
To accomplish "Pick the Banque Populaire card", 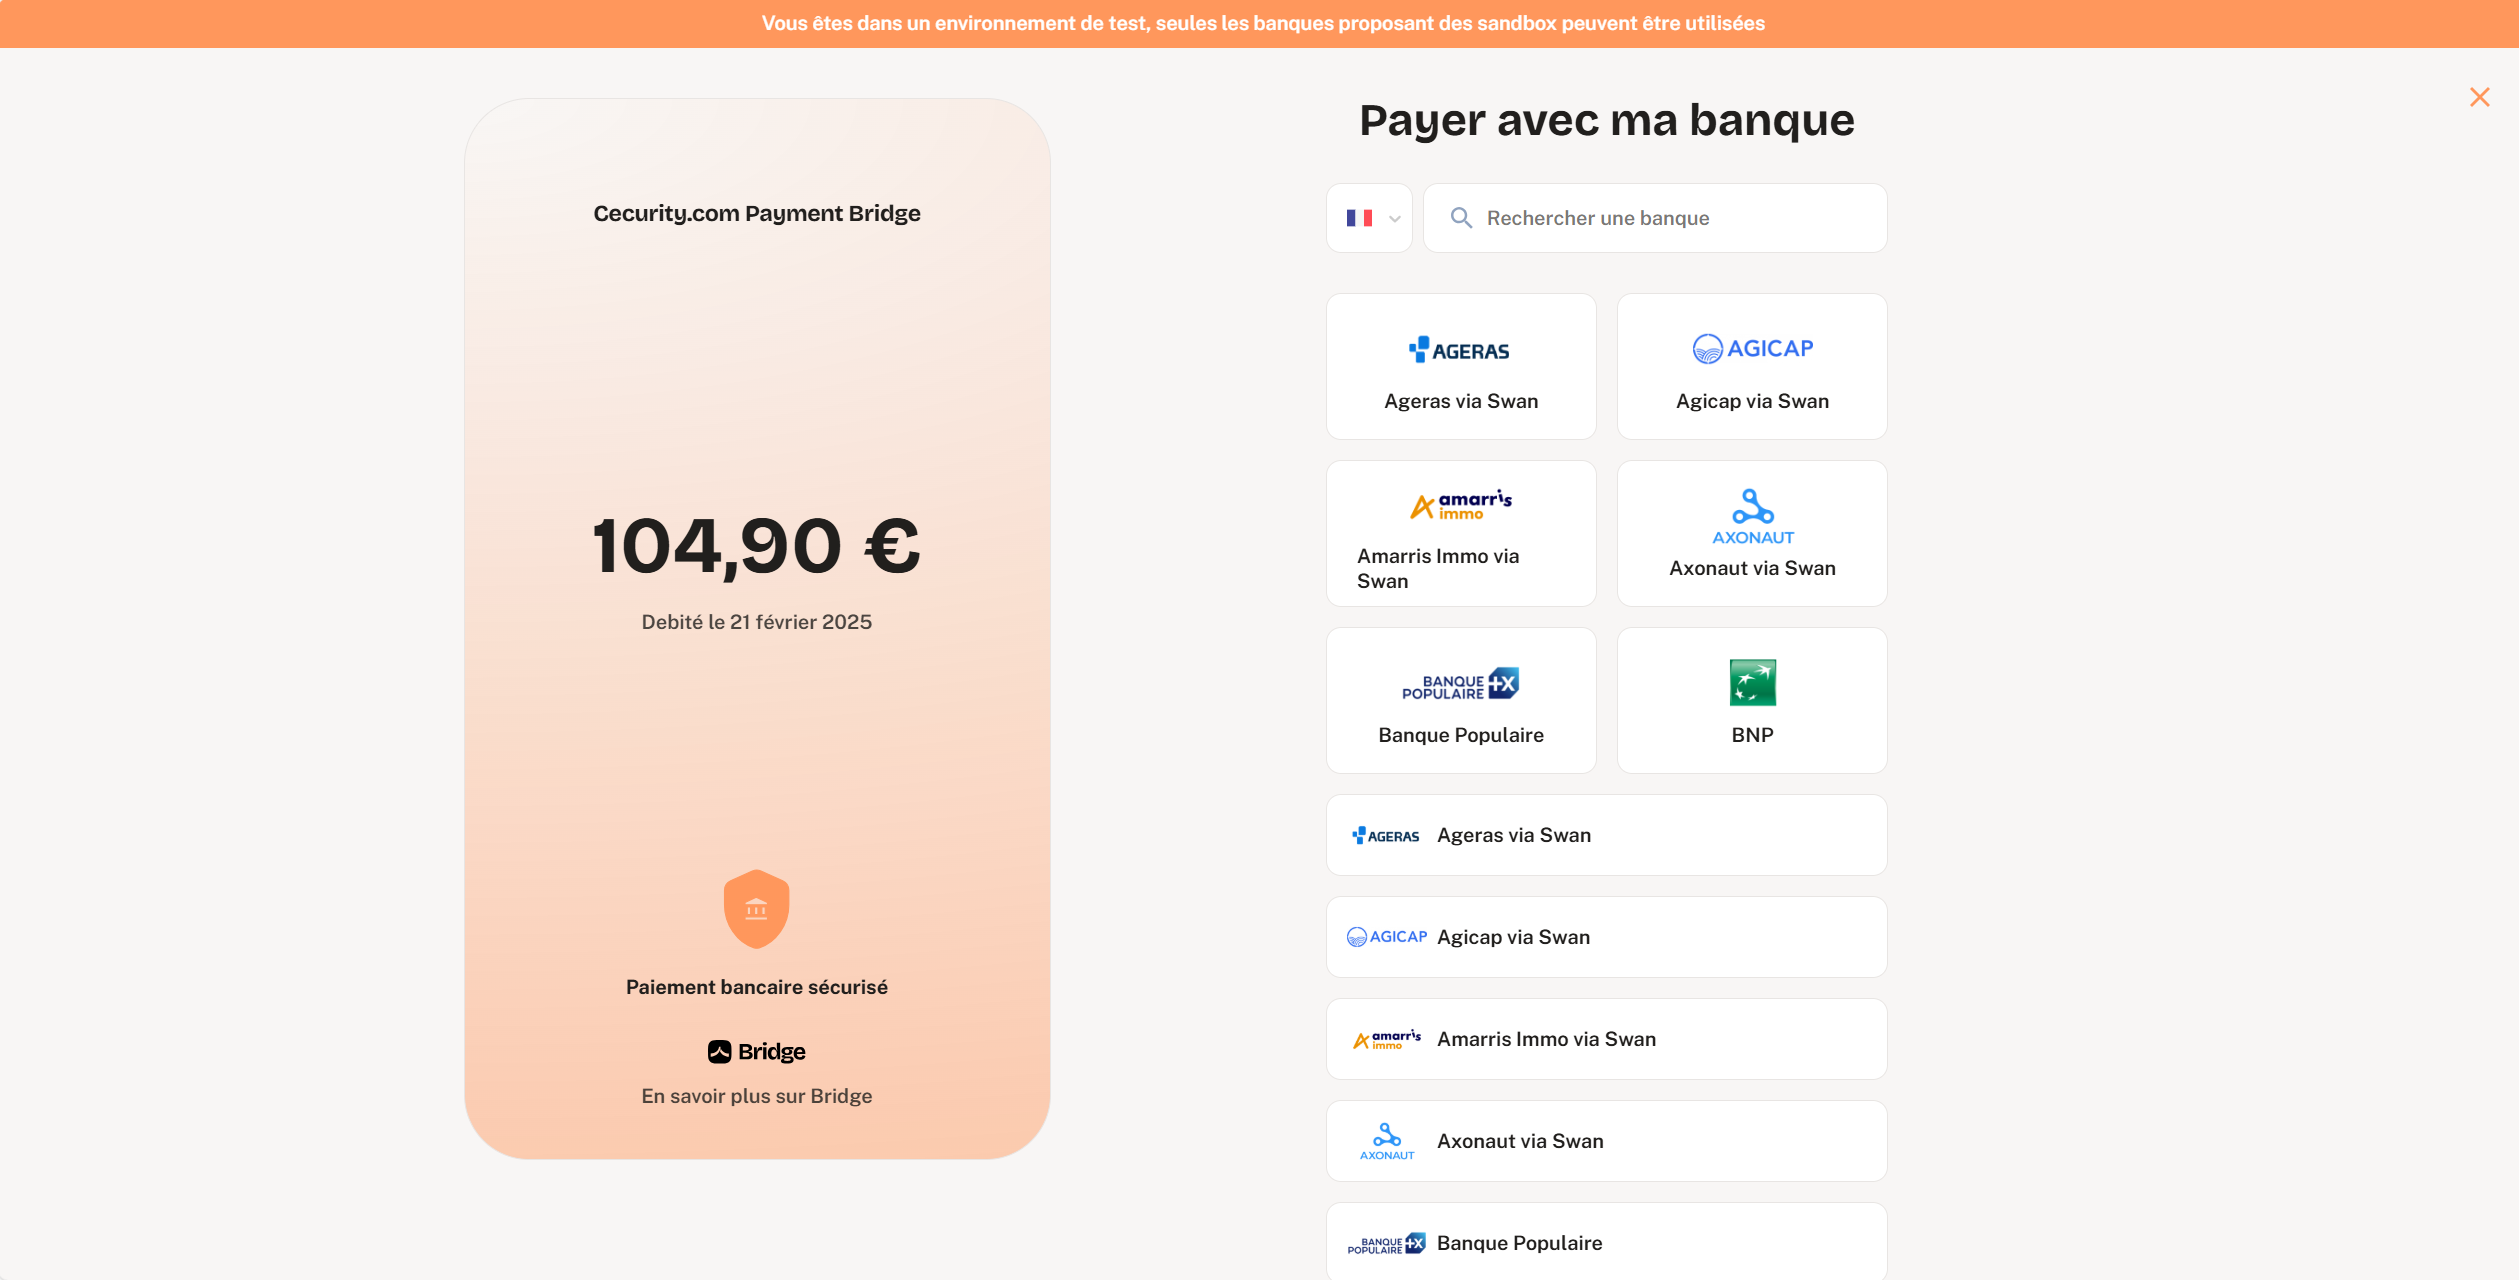I will click(x=1461, y=700).
